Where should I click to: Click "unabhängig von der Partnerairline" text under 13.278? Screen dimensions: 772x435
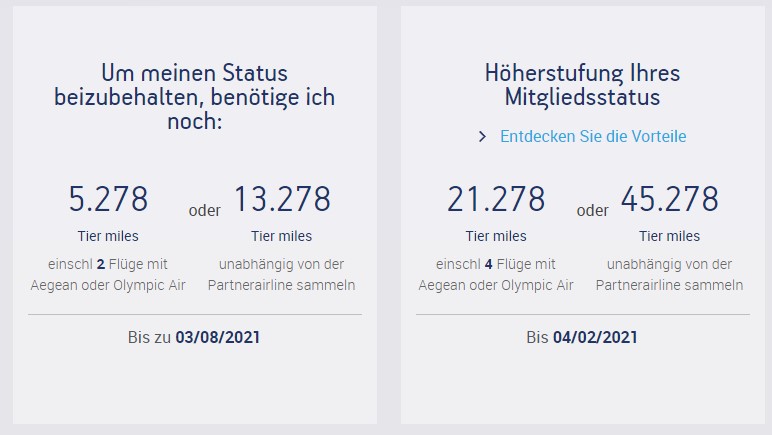pyautogui.click(x=281, y=274)
